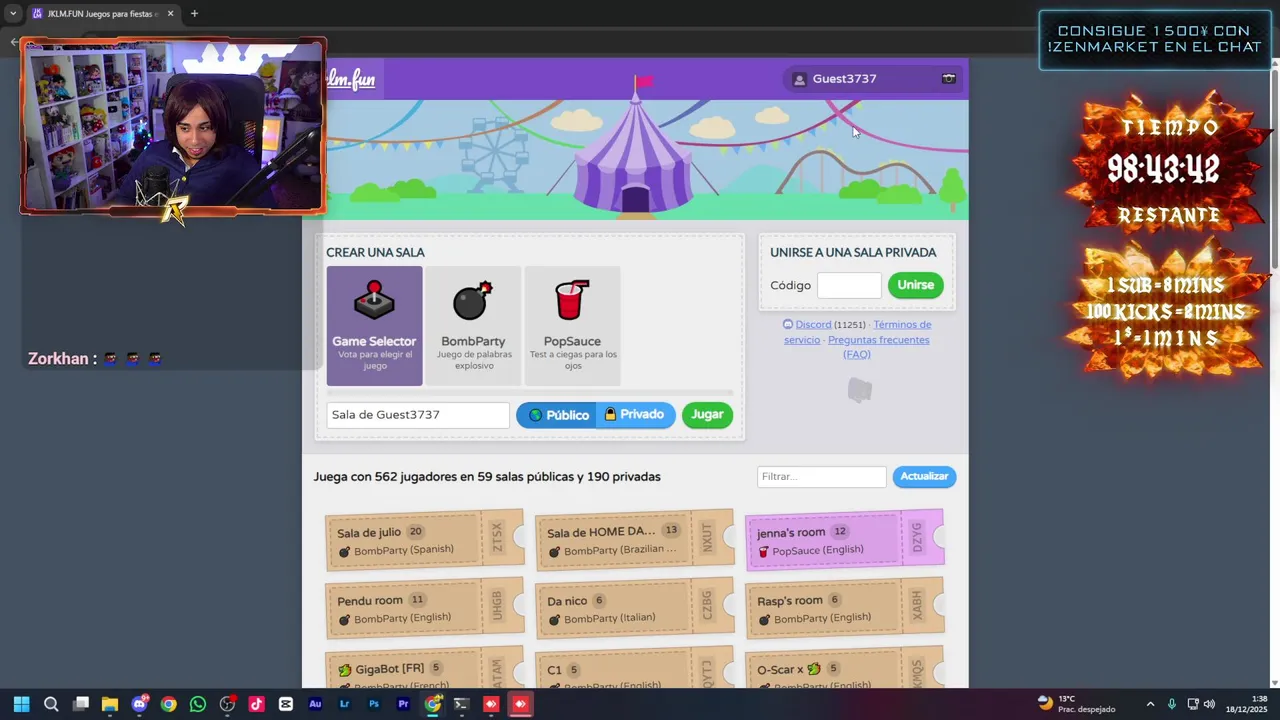
Task: Join the C1 room card
Action: coord(635,669)
